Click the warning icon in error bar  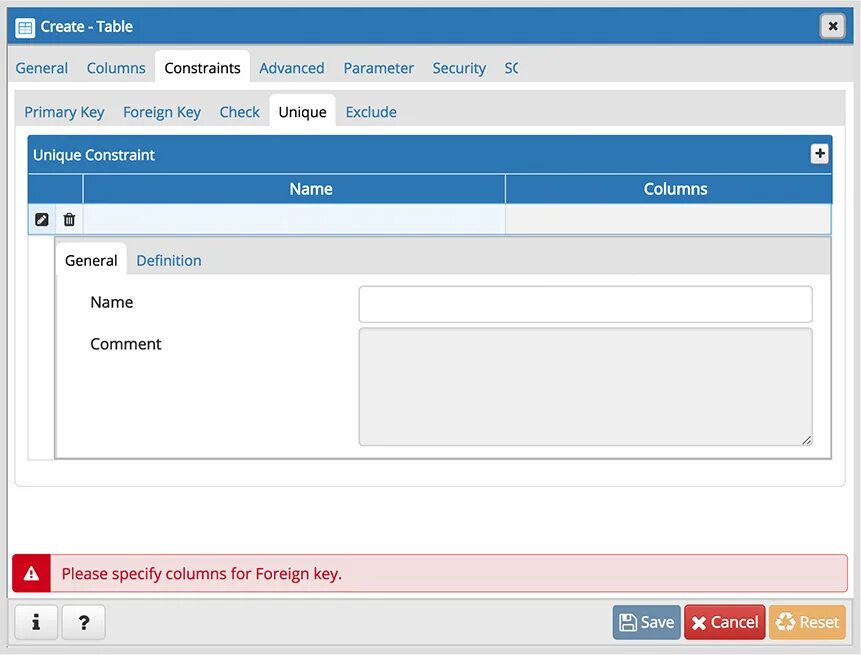(31, 573)
